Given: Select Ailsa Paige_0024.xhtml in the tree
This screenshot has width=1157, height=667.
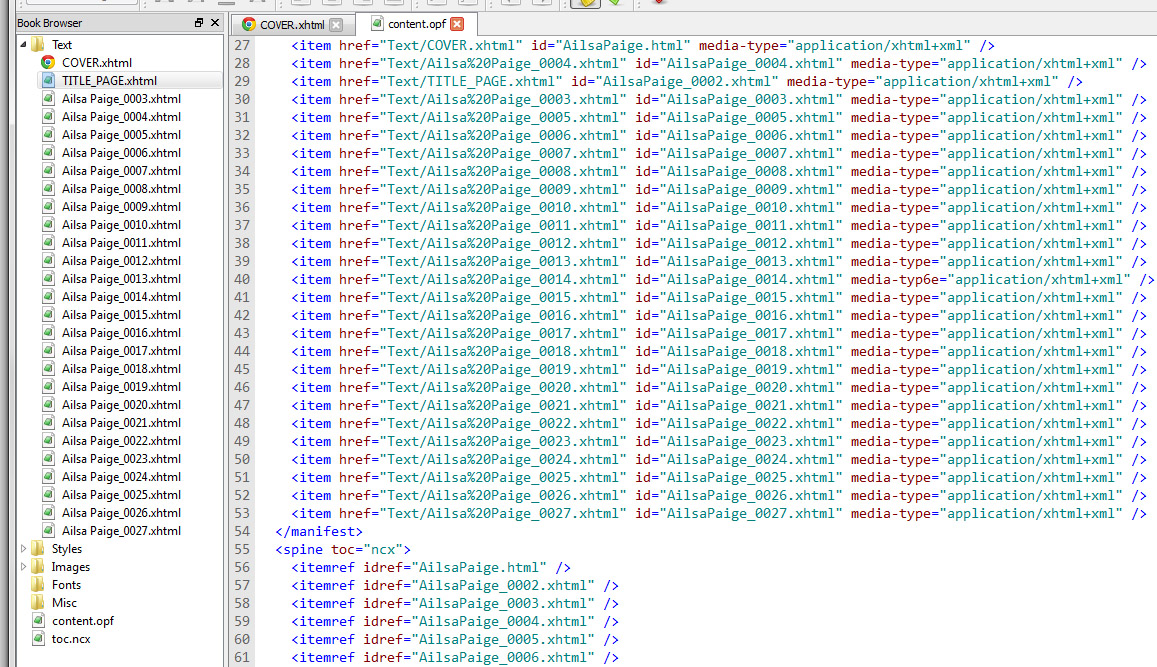Looking at the screenshot, I should point(121,477).
